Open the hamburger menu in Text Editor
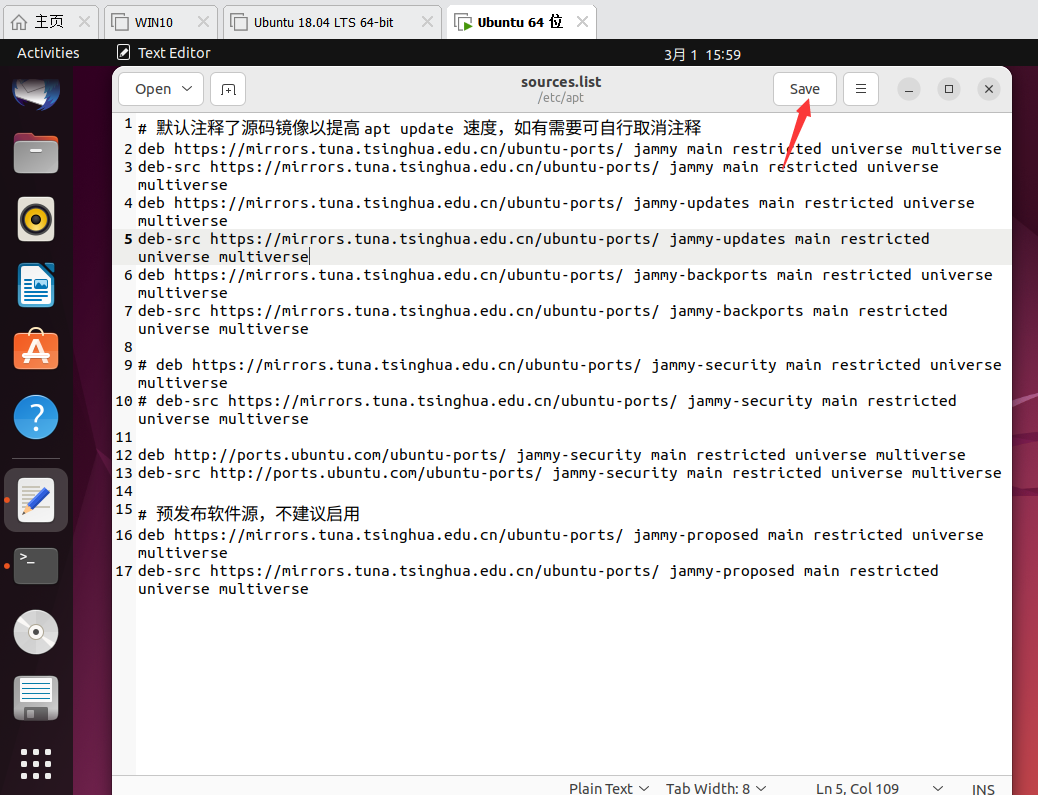The image size is (1038, 795). click(861, 89)
